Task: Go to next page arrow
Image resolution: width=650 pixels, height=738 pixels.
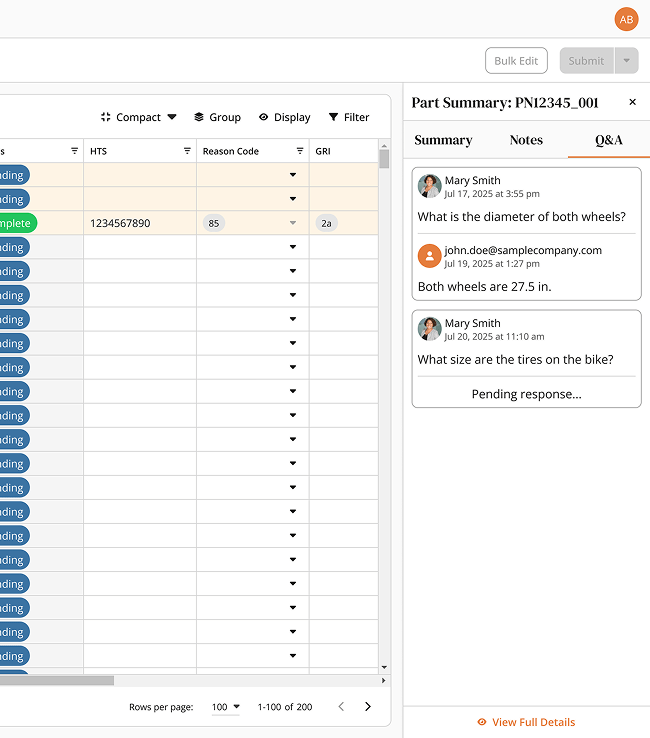Action: tap(368, 706)
